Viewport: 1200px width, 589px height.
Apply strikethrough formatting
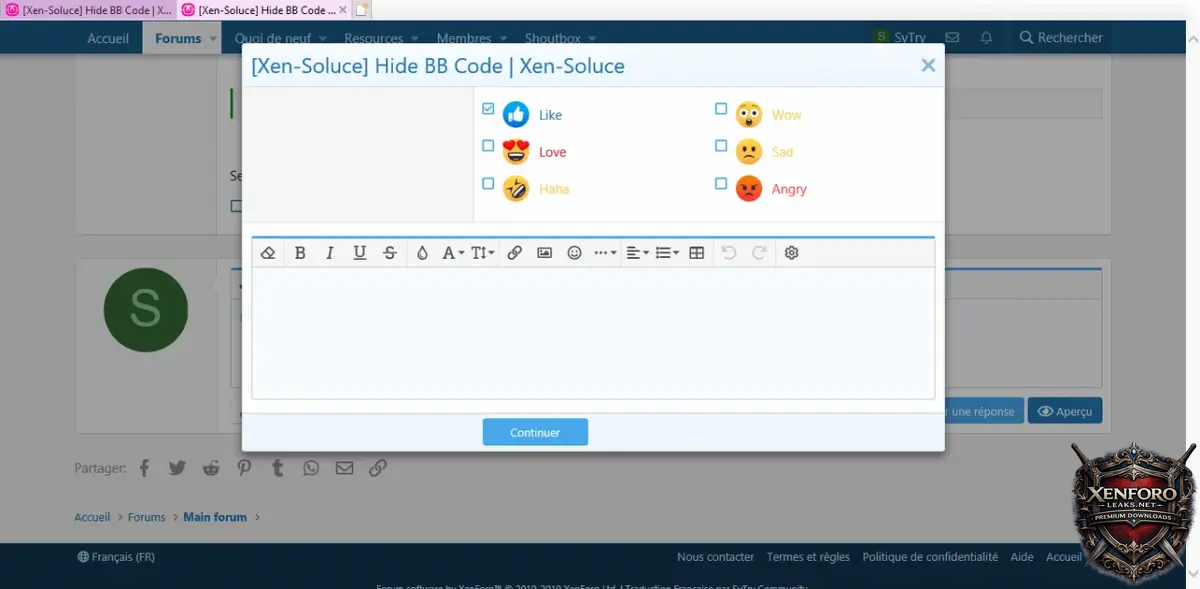tap(390, 253)
